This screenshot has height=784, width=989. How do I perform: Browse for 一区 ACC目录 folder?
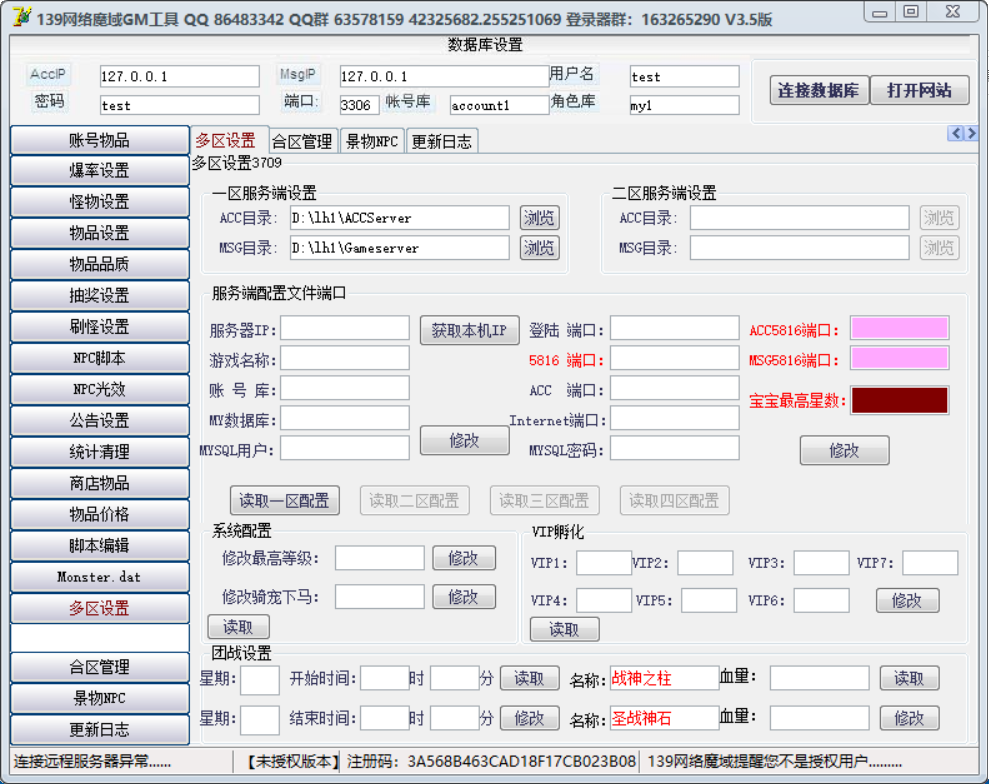539,218
